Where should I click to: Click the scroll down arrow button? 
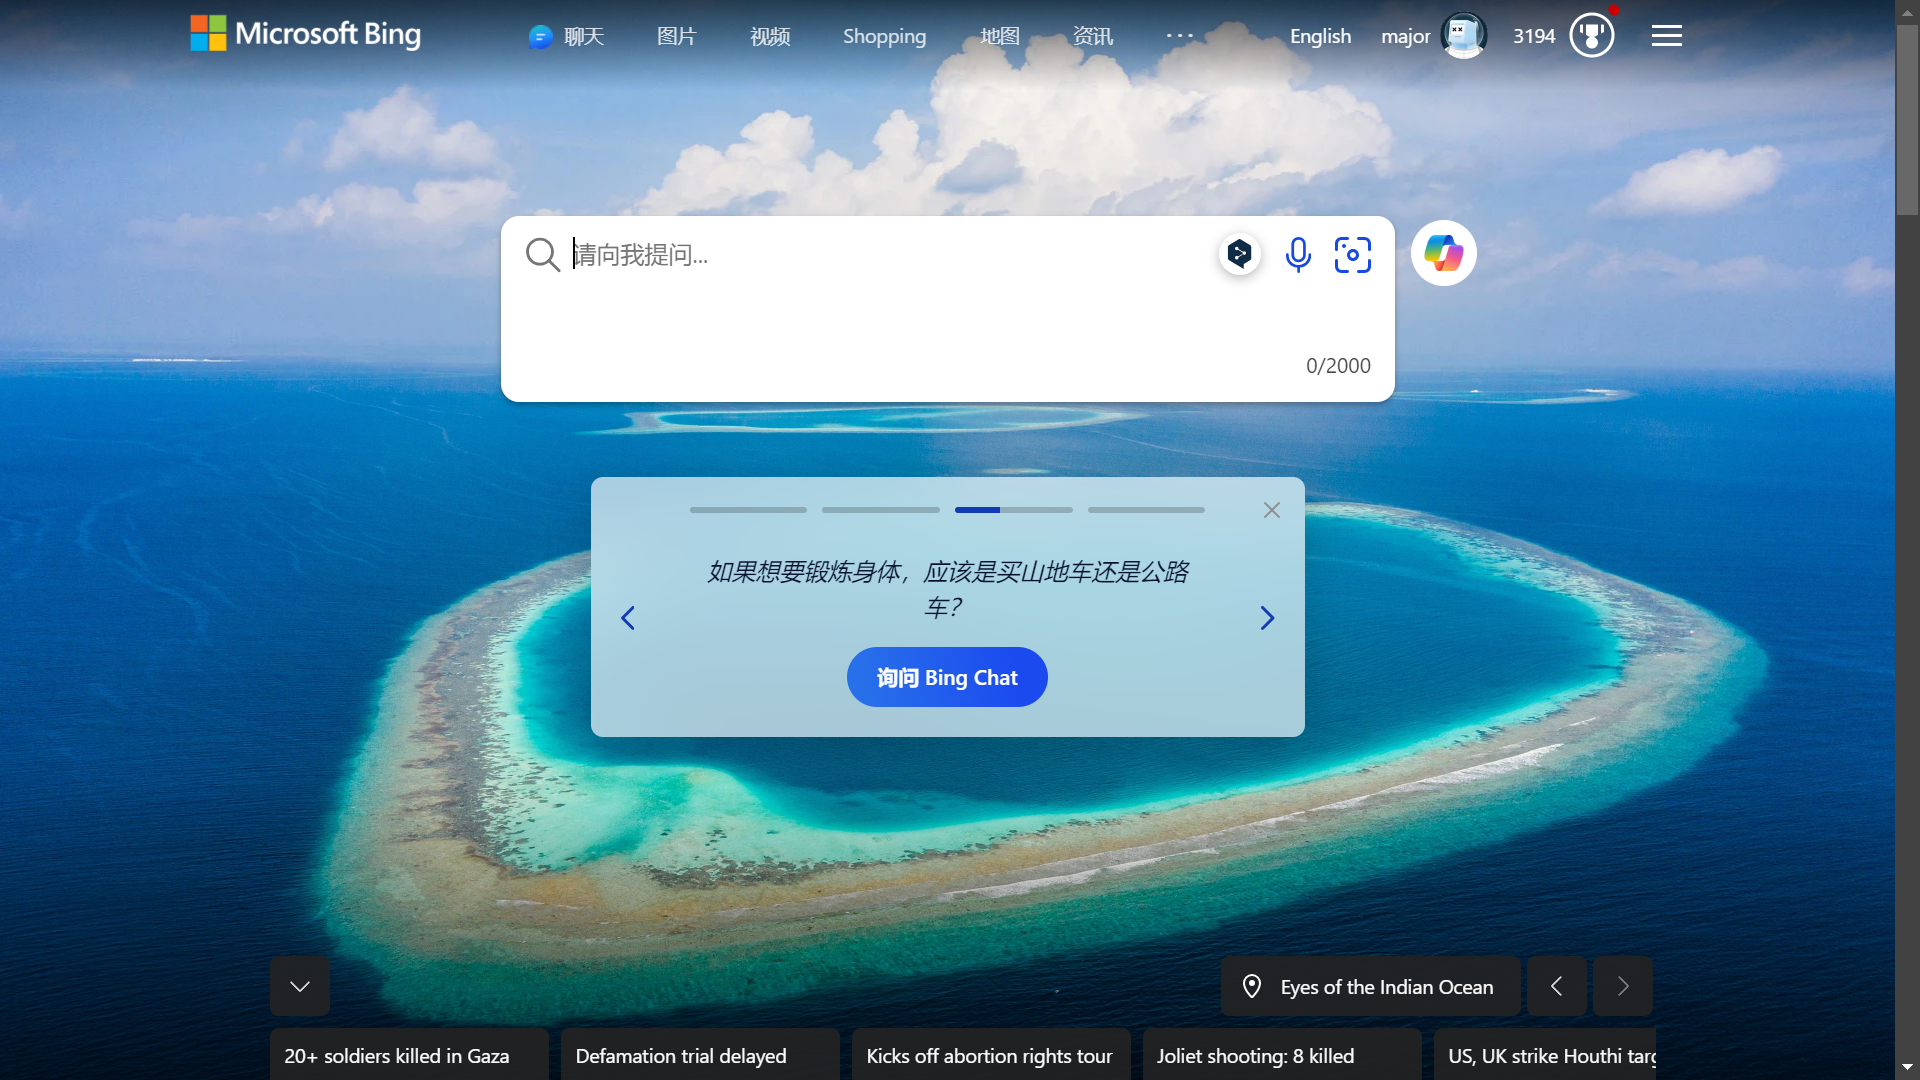click(298, 985)
